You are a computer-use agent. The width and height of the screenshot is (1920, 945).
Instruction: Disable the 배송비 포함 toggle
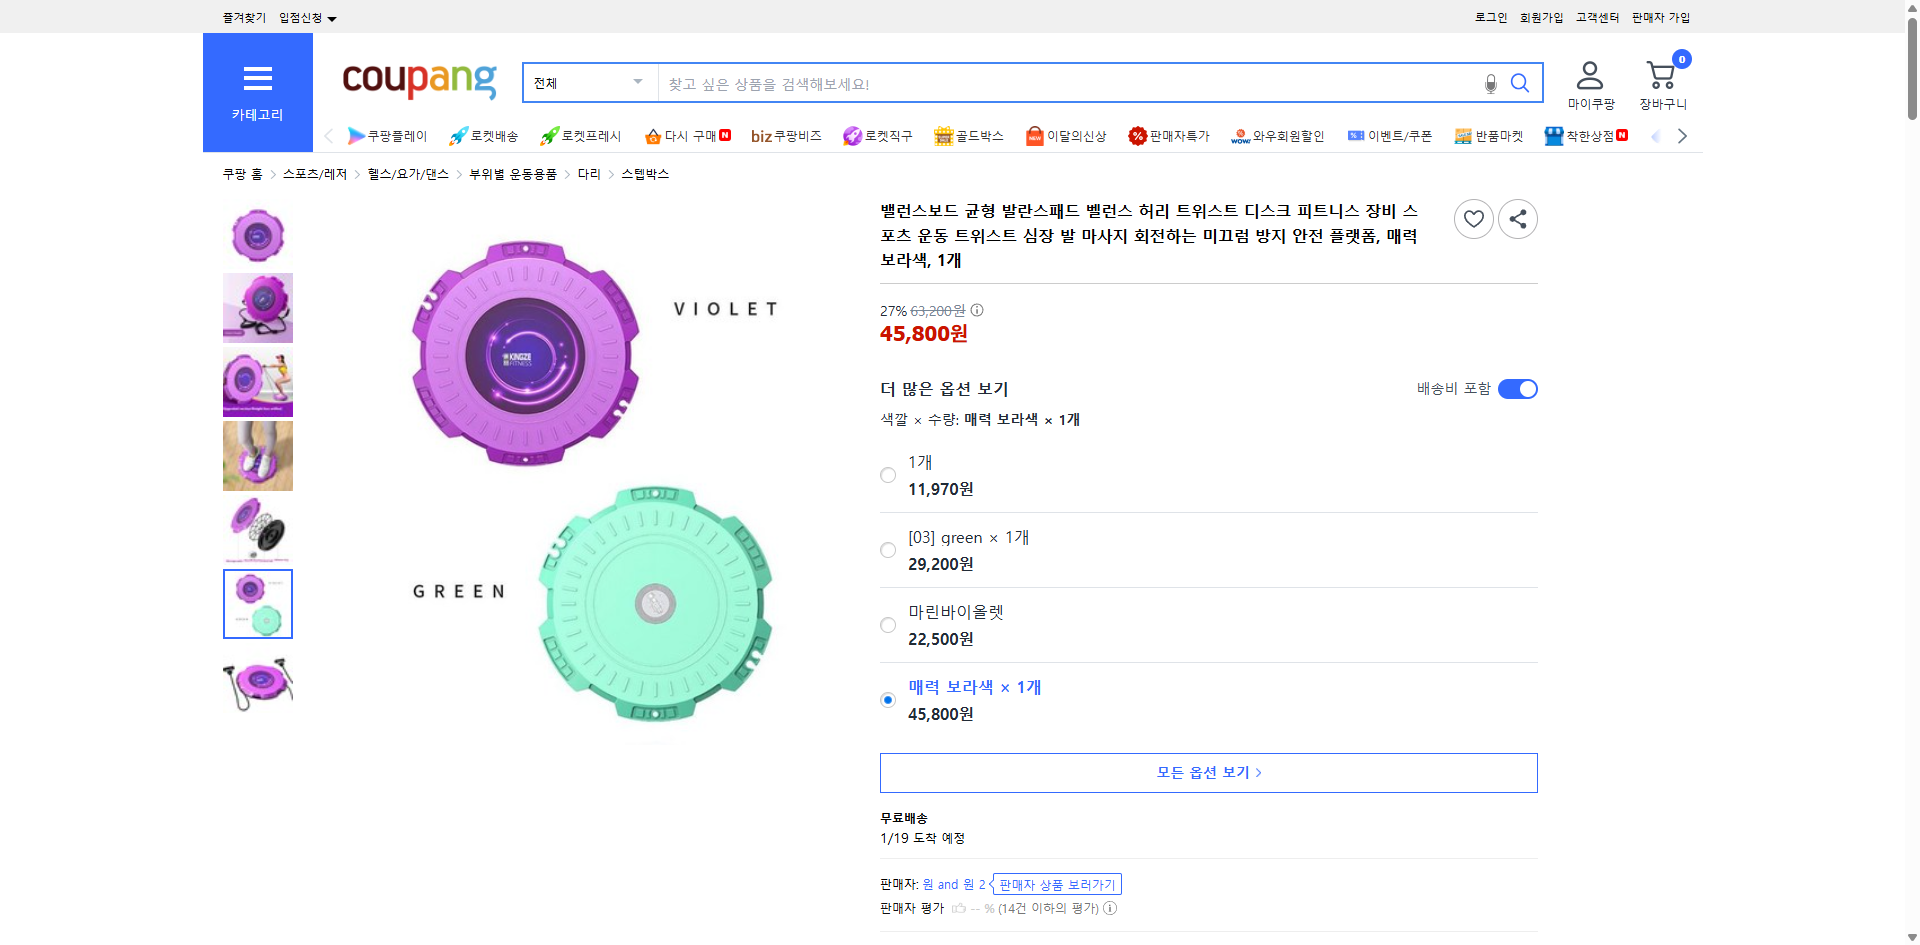click(1518, 389)
